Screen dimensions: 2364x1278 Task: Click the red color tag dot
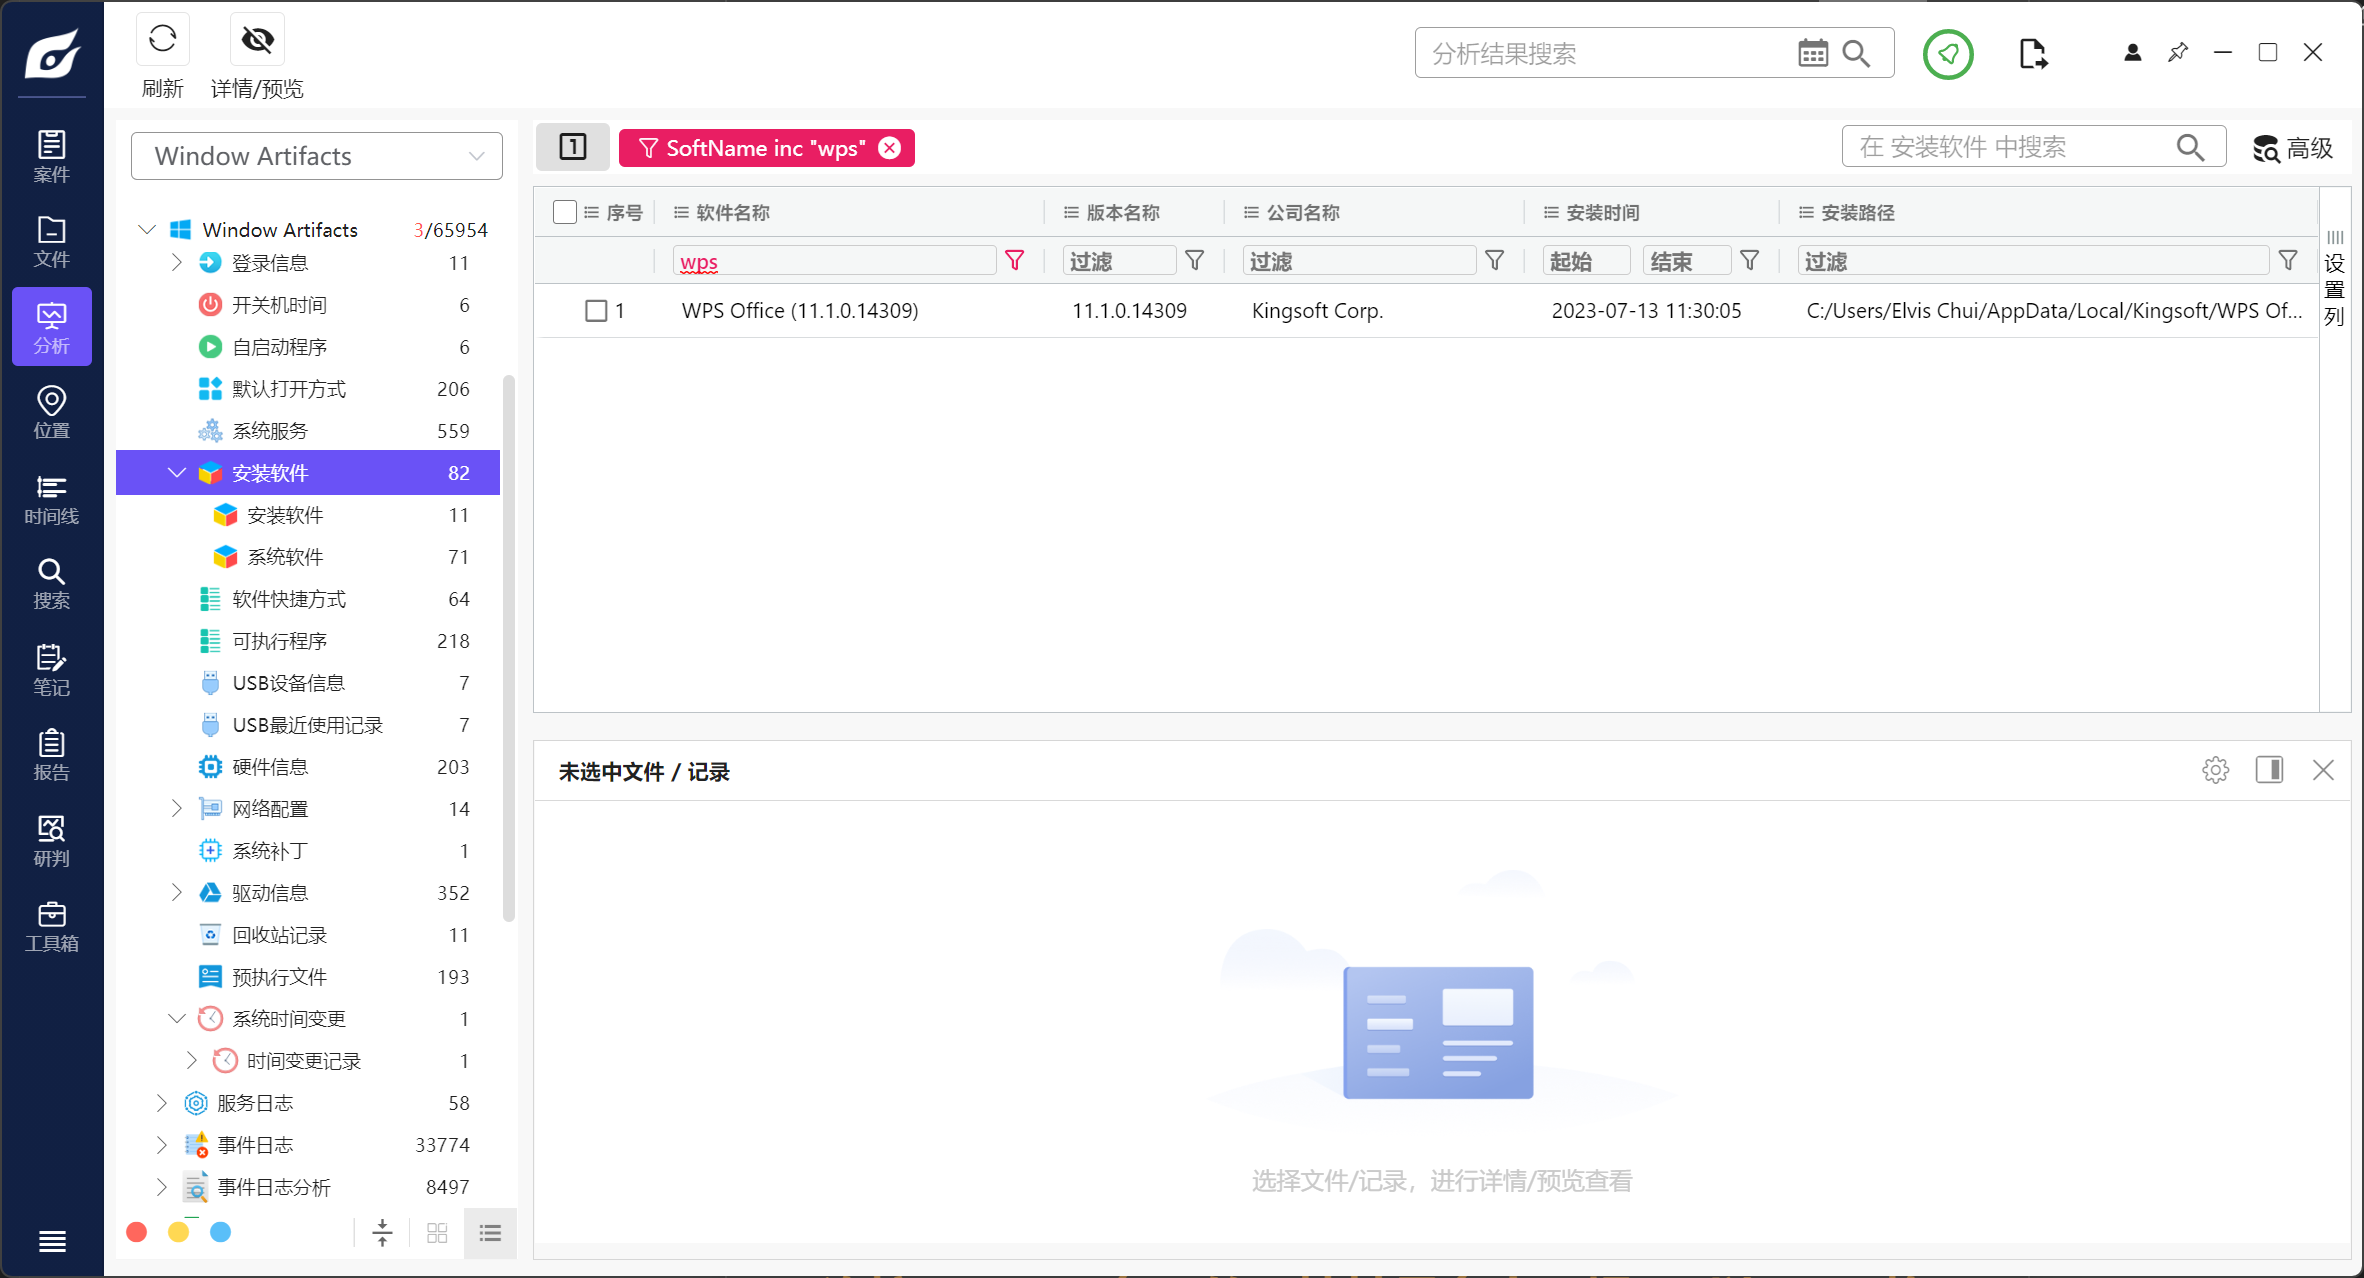[x=137, y=1232]
